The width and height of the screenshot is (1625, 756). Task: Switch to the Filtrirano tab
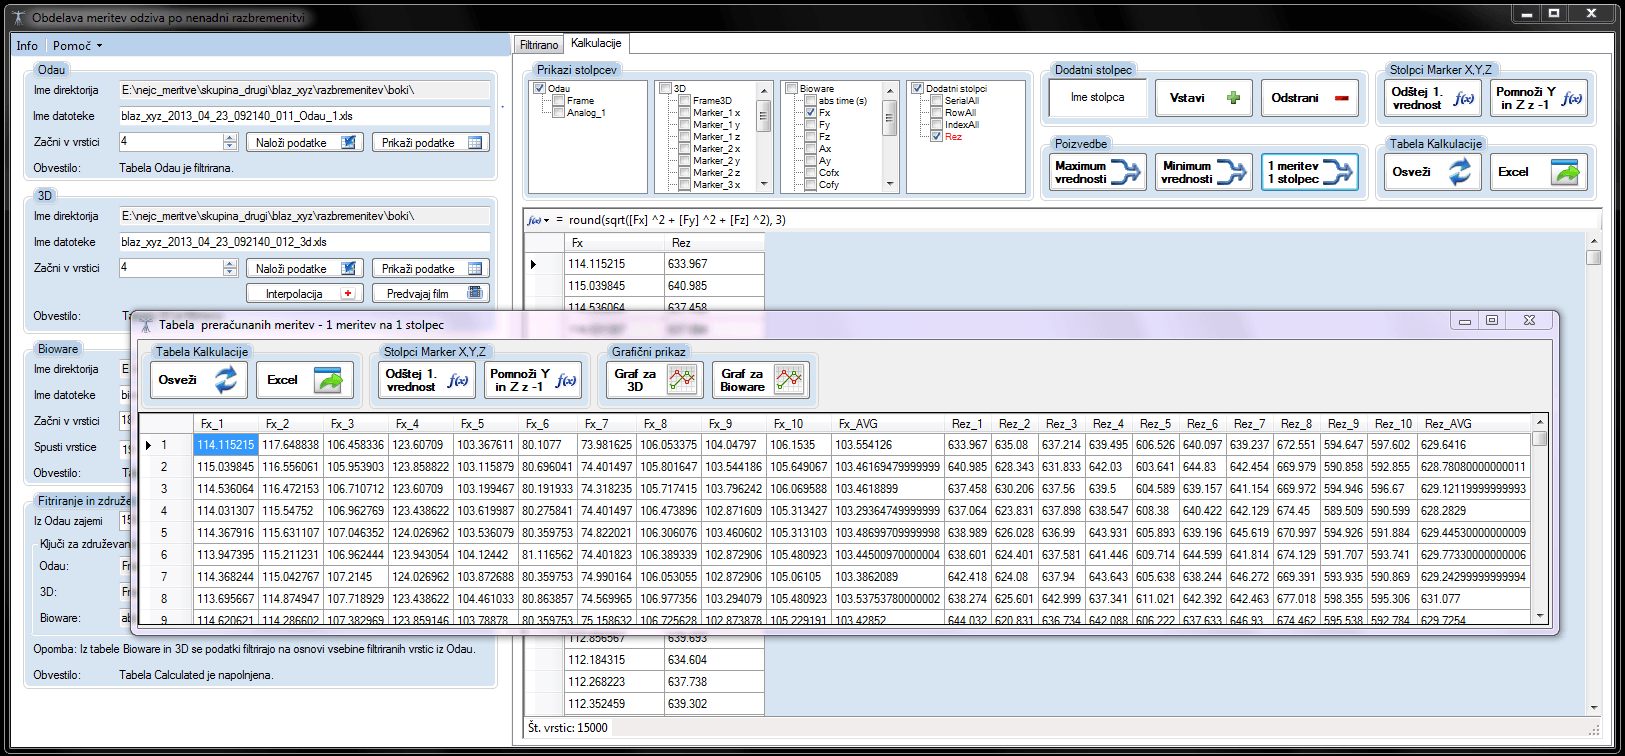pos(539,45)
